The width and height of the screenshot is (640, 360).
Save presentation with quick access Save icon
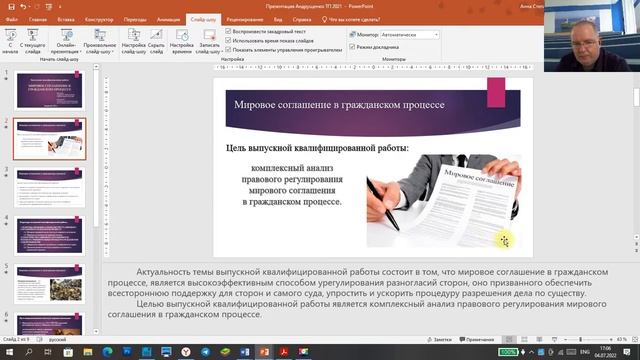pos(11,7)
